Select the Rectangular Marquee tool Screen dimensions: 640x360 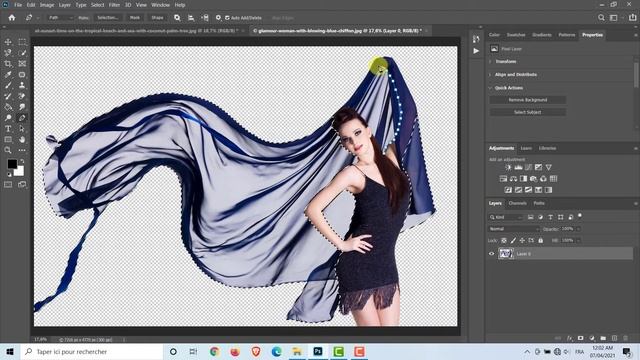[x=22, y=42]
